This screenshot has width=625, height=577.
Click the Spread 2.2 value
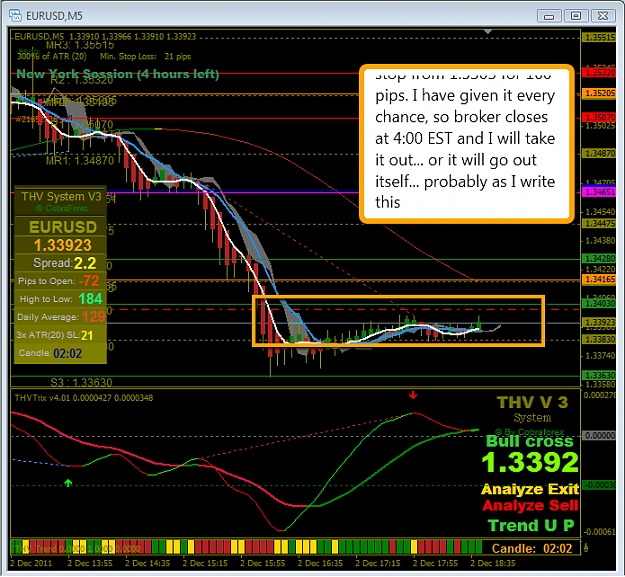coord(85,263)
